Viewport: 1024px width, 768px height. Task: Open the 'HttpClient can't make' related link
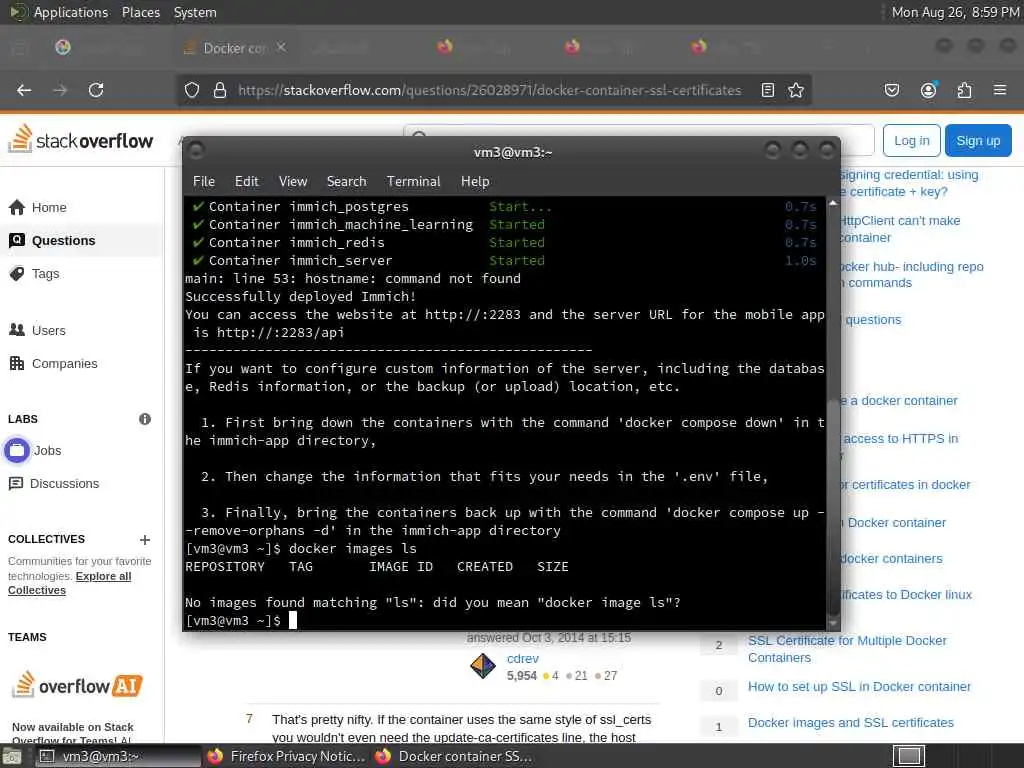pyautogui.click(x=900, y=229)
